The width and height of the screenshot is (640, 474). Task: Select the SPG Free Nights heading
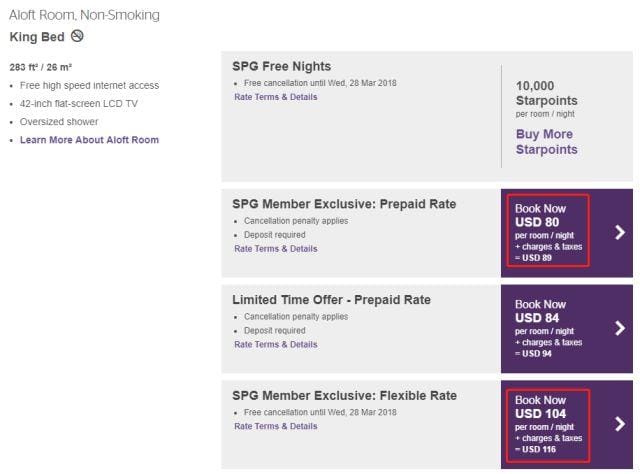coord(281,66)
